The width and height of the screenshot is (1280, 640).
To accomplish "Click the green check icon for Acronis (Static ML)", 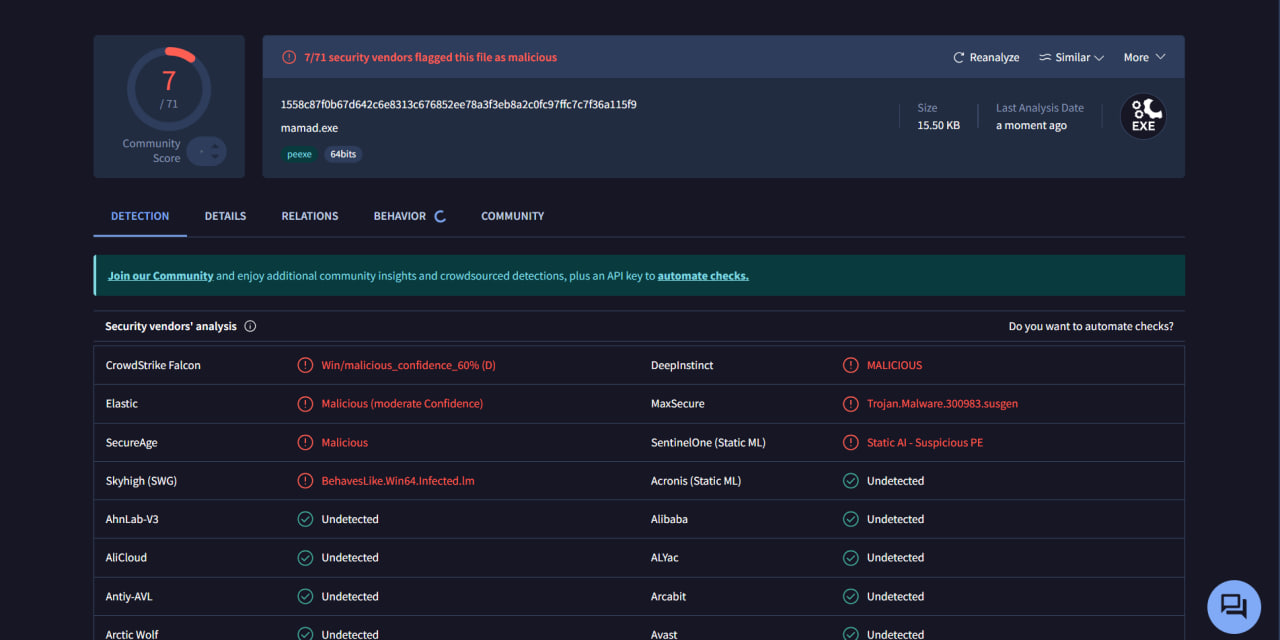I will pos(851,481).
